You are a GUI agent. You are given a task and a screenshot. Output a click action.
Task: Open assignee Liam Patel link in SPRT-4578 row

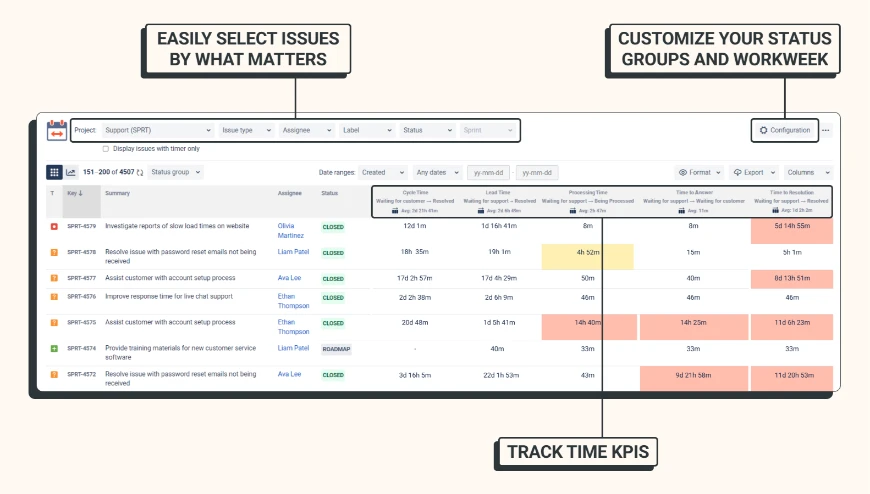294,252
